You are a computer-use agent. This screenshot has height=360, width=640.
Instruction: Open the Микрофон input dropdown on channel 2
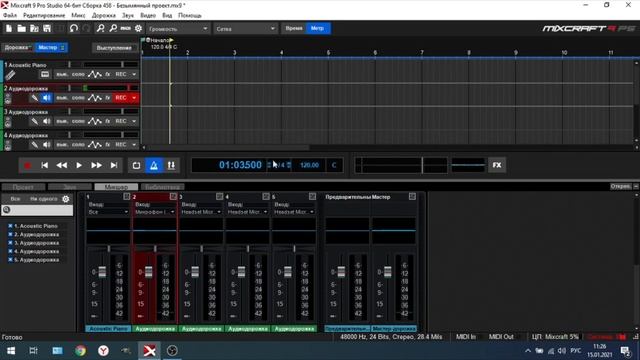tap(155, 212)
